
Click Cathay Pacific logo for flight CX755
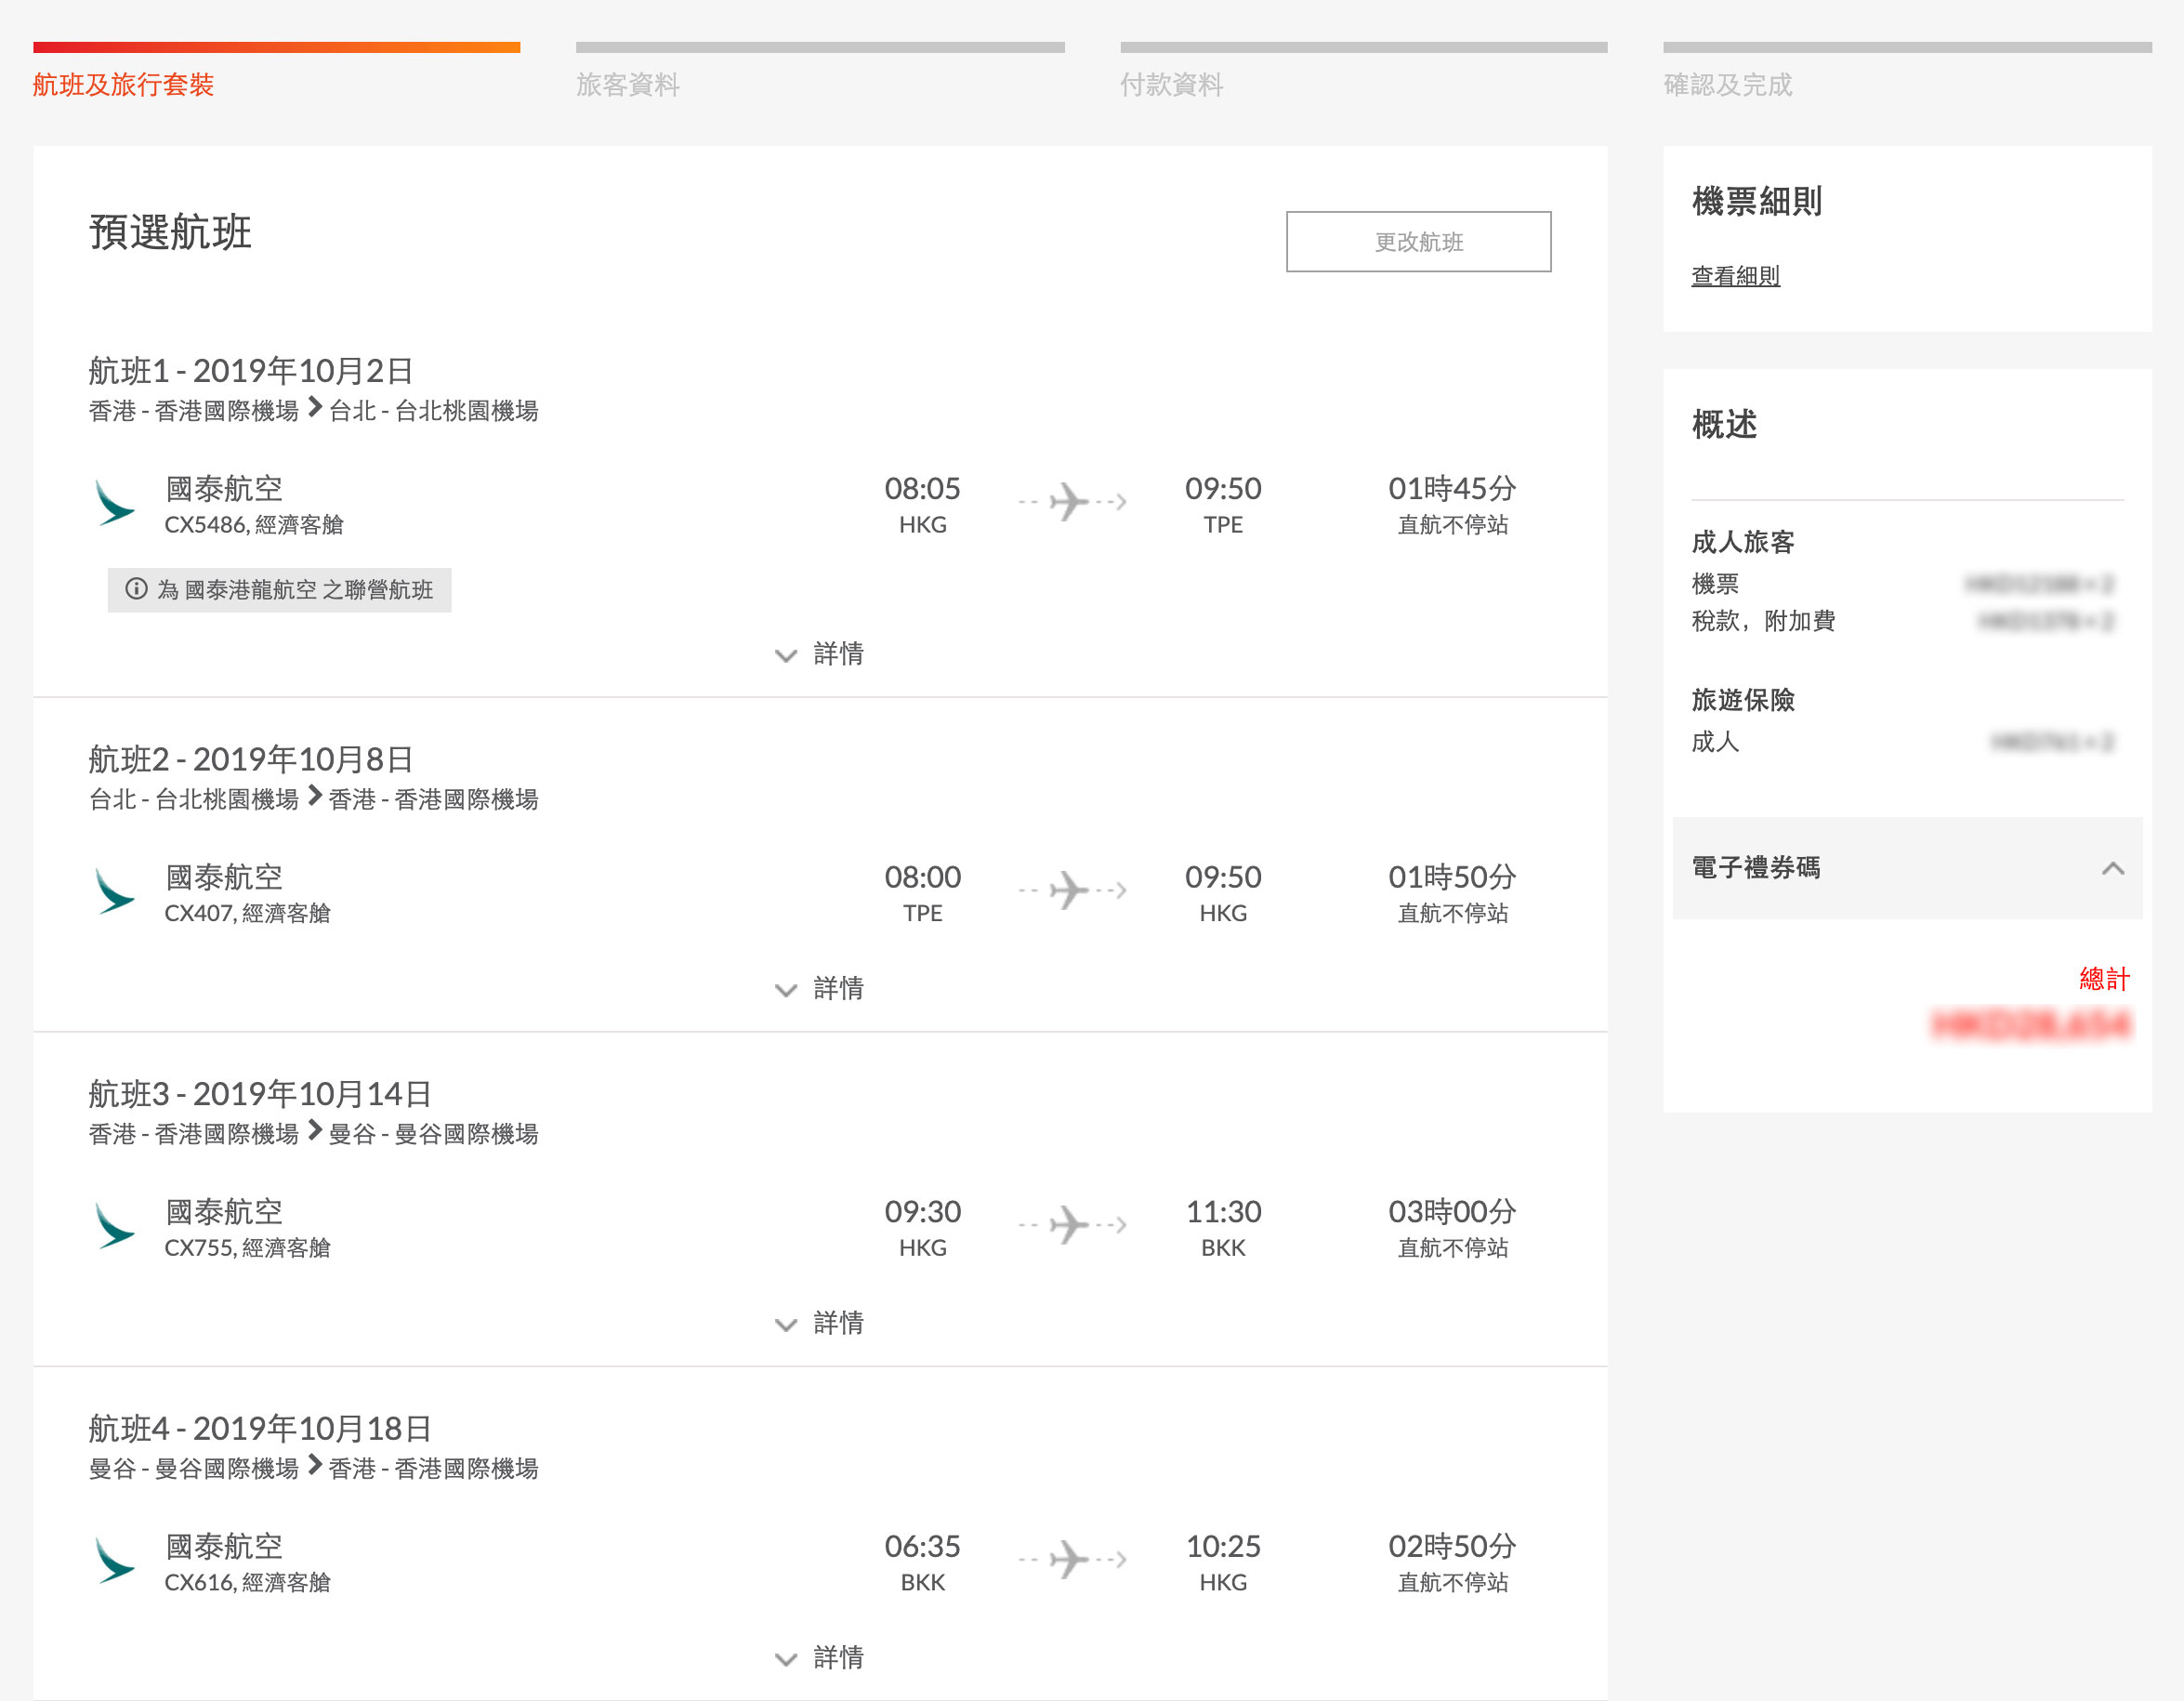click(x=115, y=1226)
